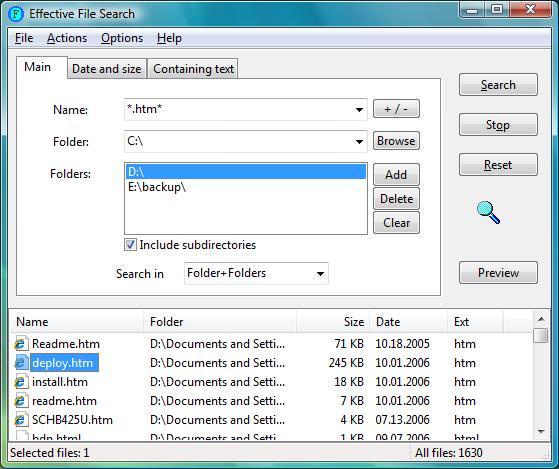559x469 pixels.
Task: Sort results by Date column header
Action: click(409, 322)
